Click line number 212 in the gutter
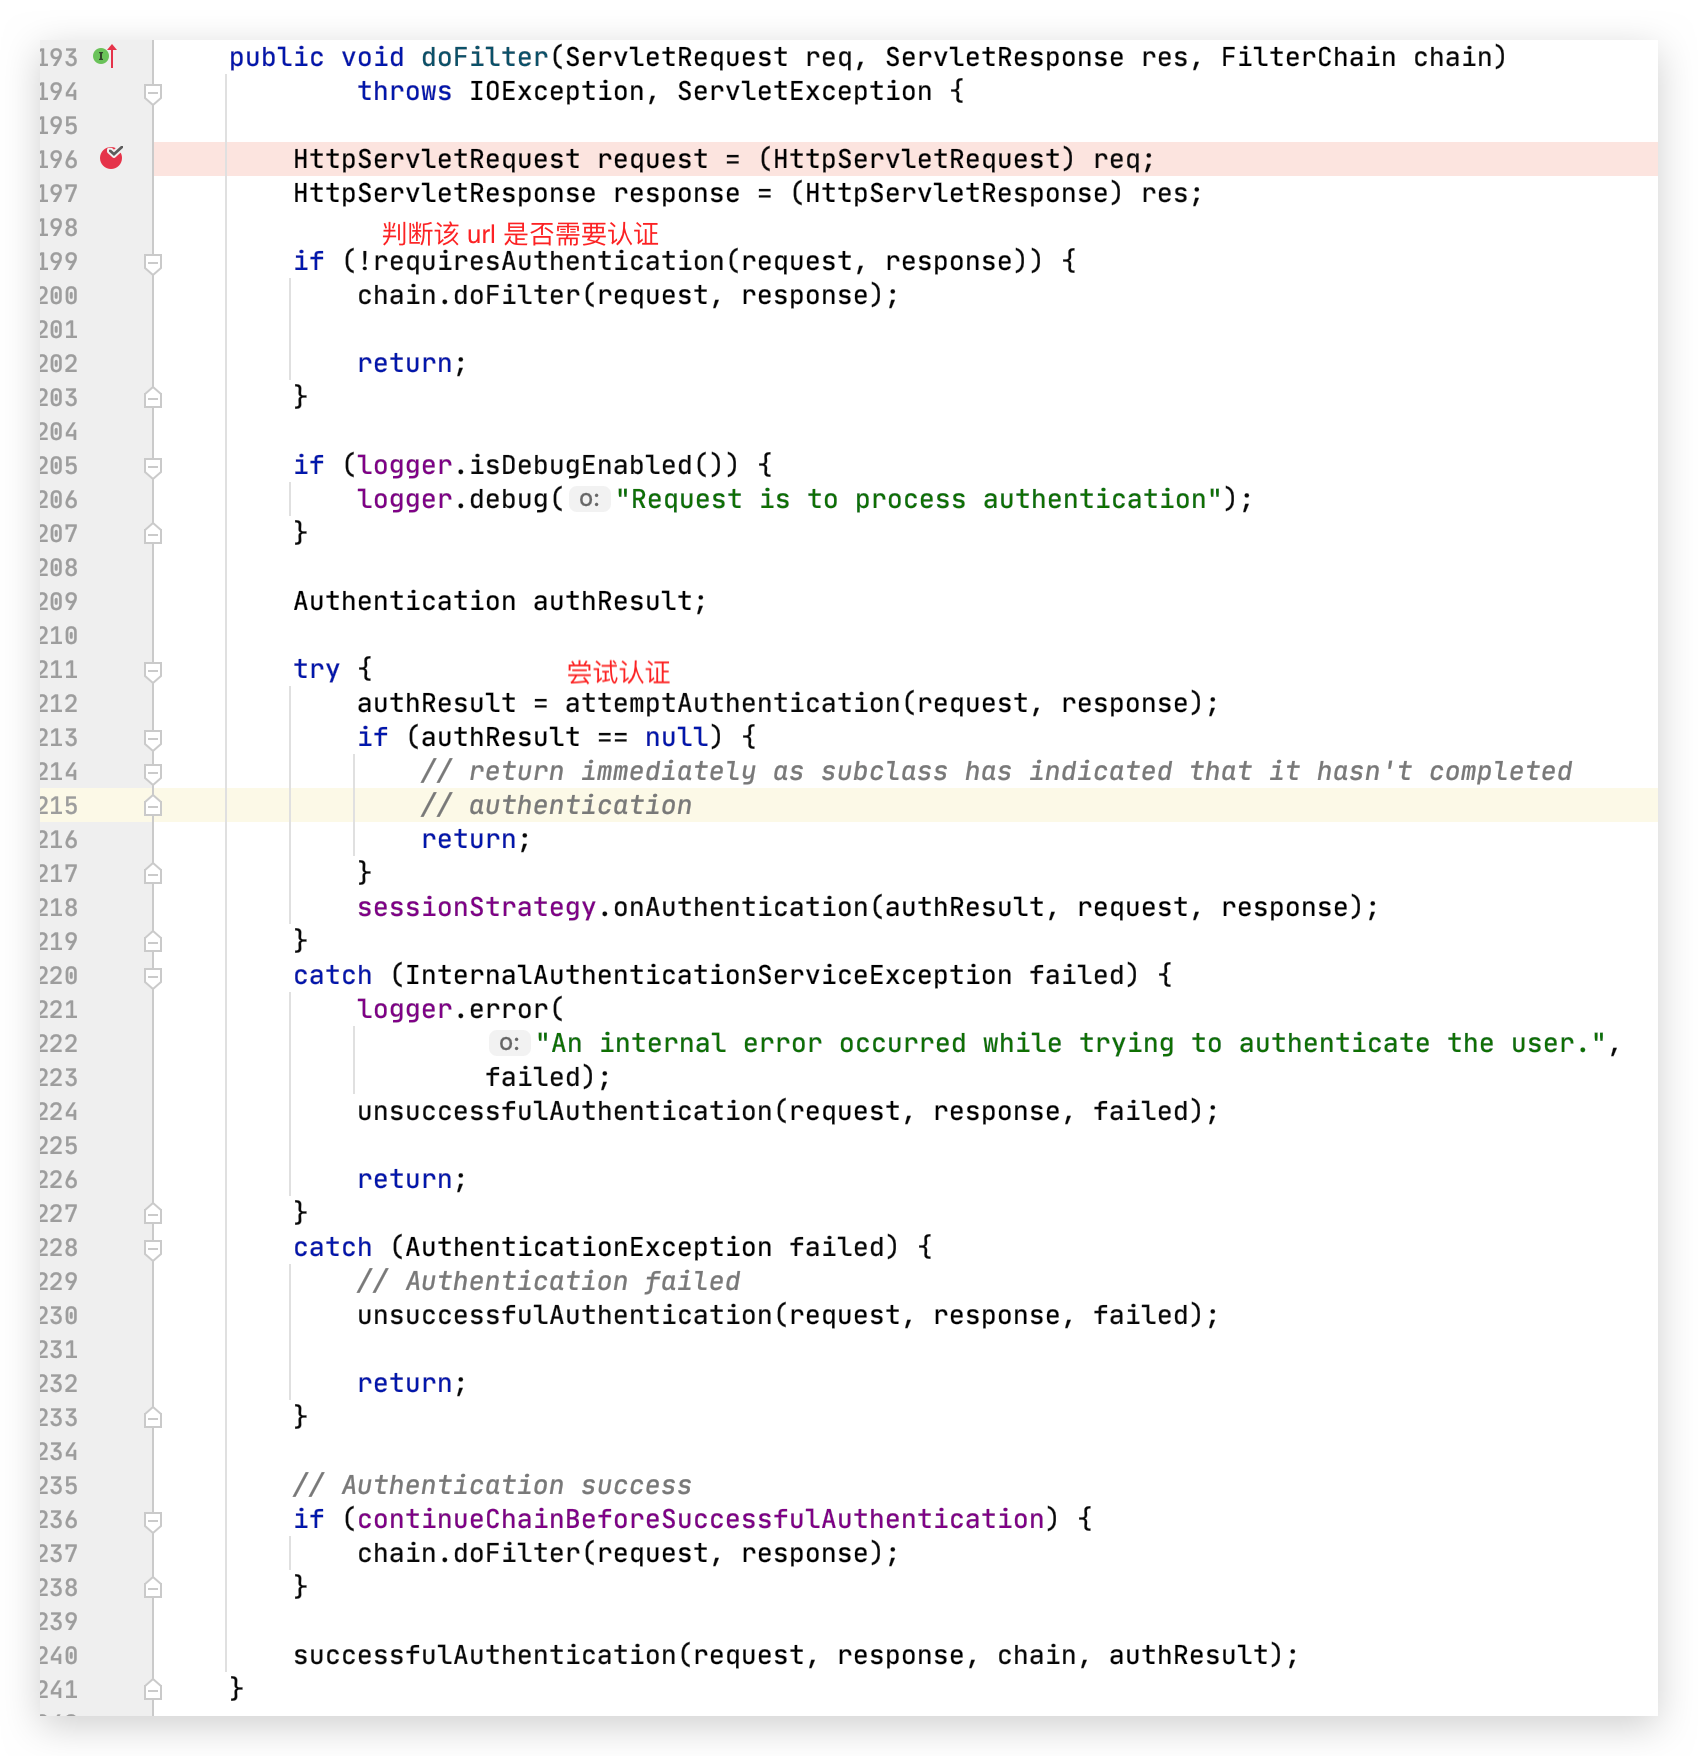This screenshot has height=1756, width=1698. click(58, 704)
